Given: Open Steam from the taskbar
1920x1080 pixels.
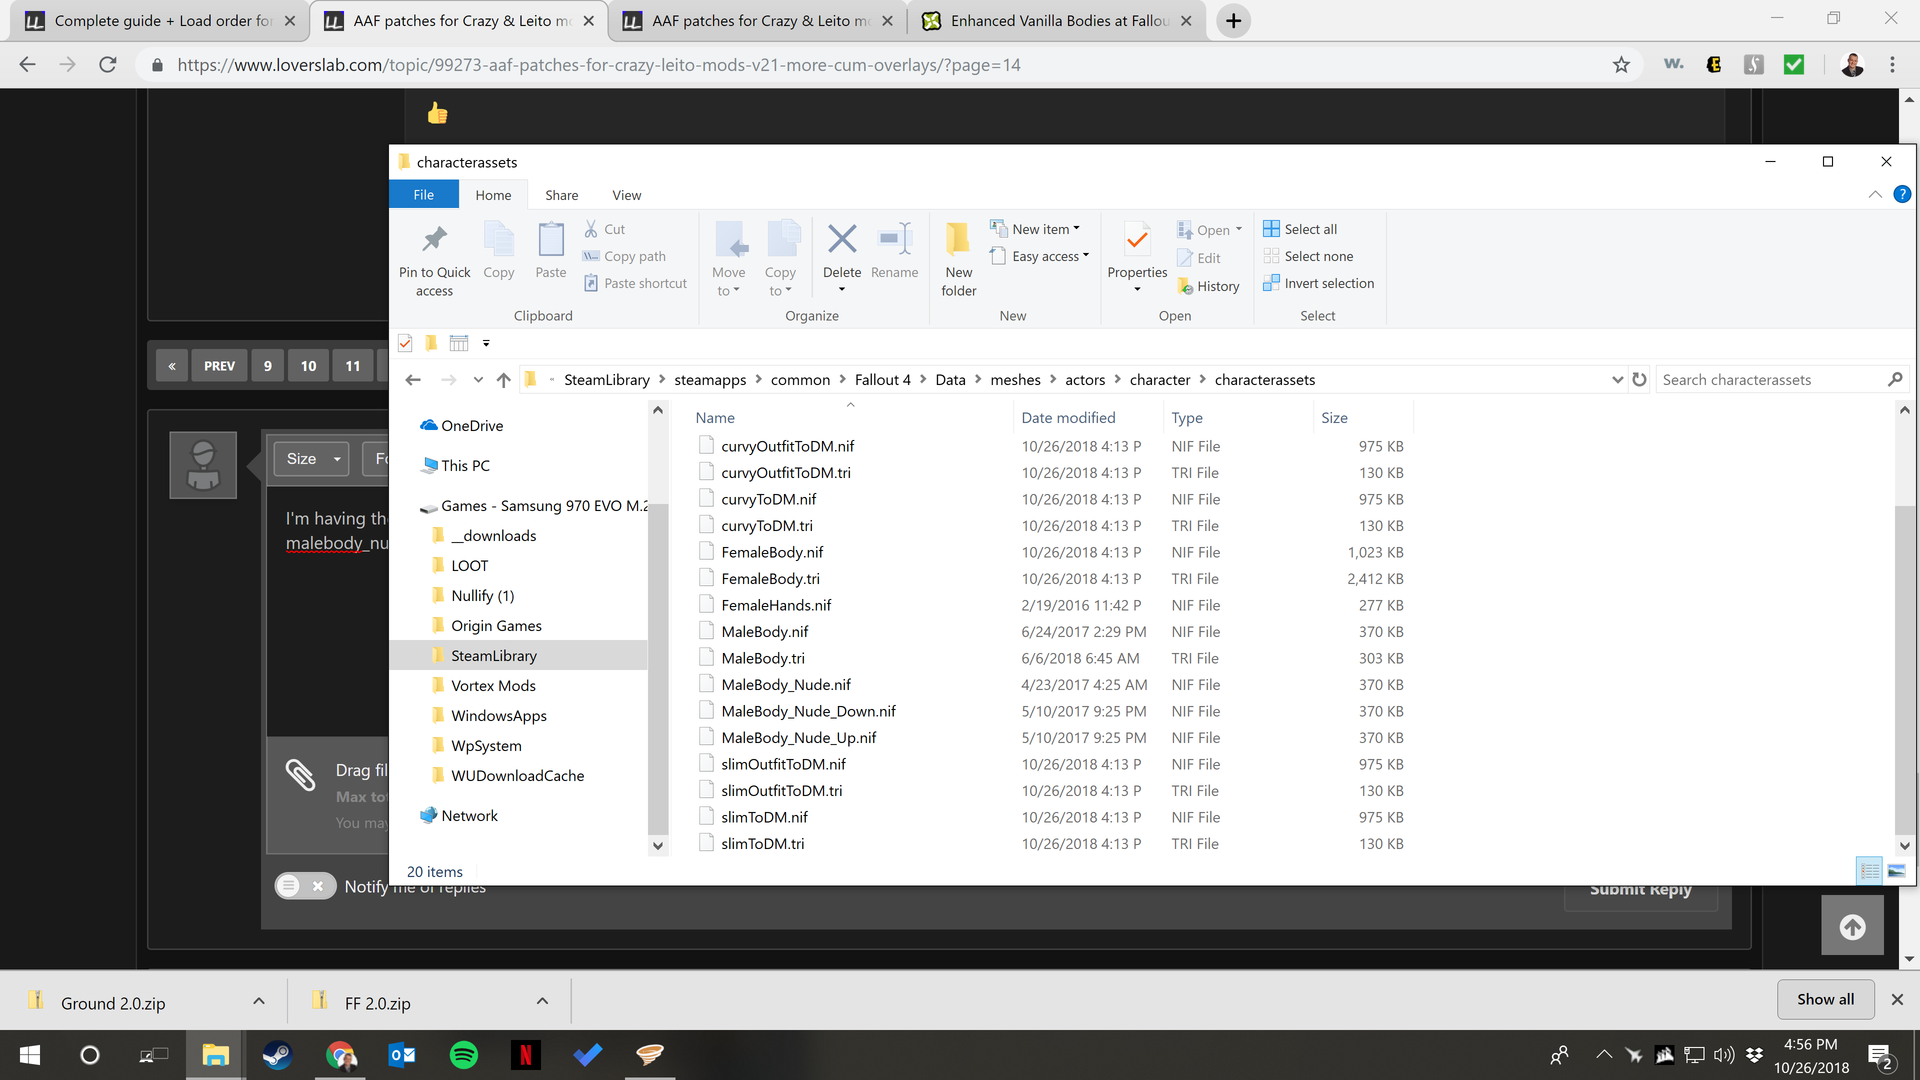Looking at the screenshot, I should [277, 1055].
